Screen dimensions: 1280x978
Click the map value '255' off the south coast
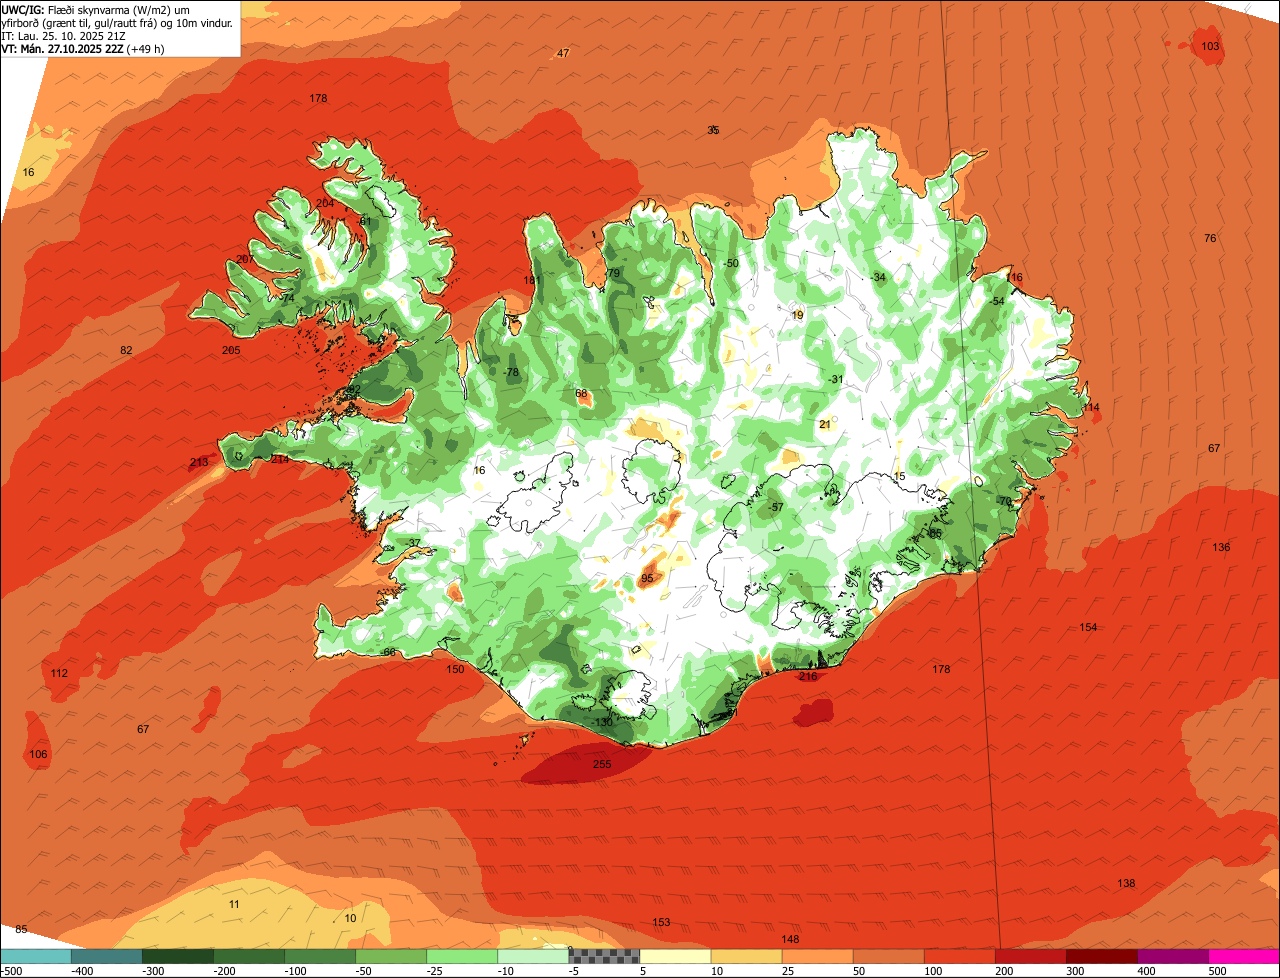[x=602, y=764]
